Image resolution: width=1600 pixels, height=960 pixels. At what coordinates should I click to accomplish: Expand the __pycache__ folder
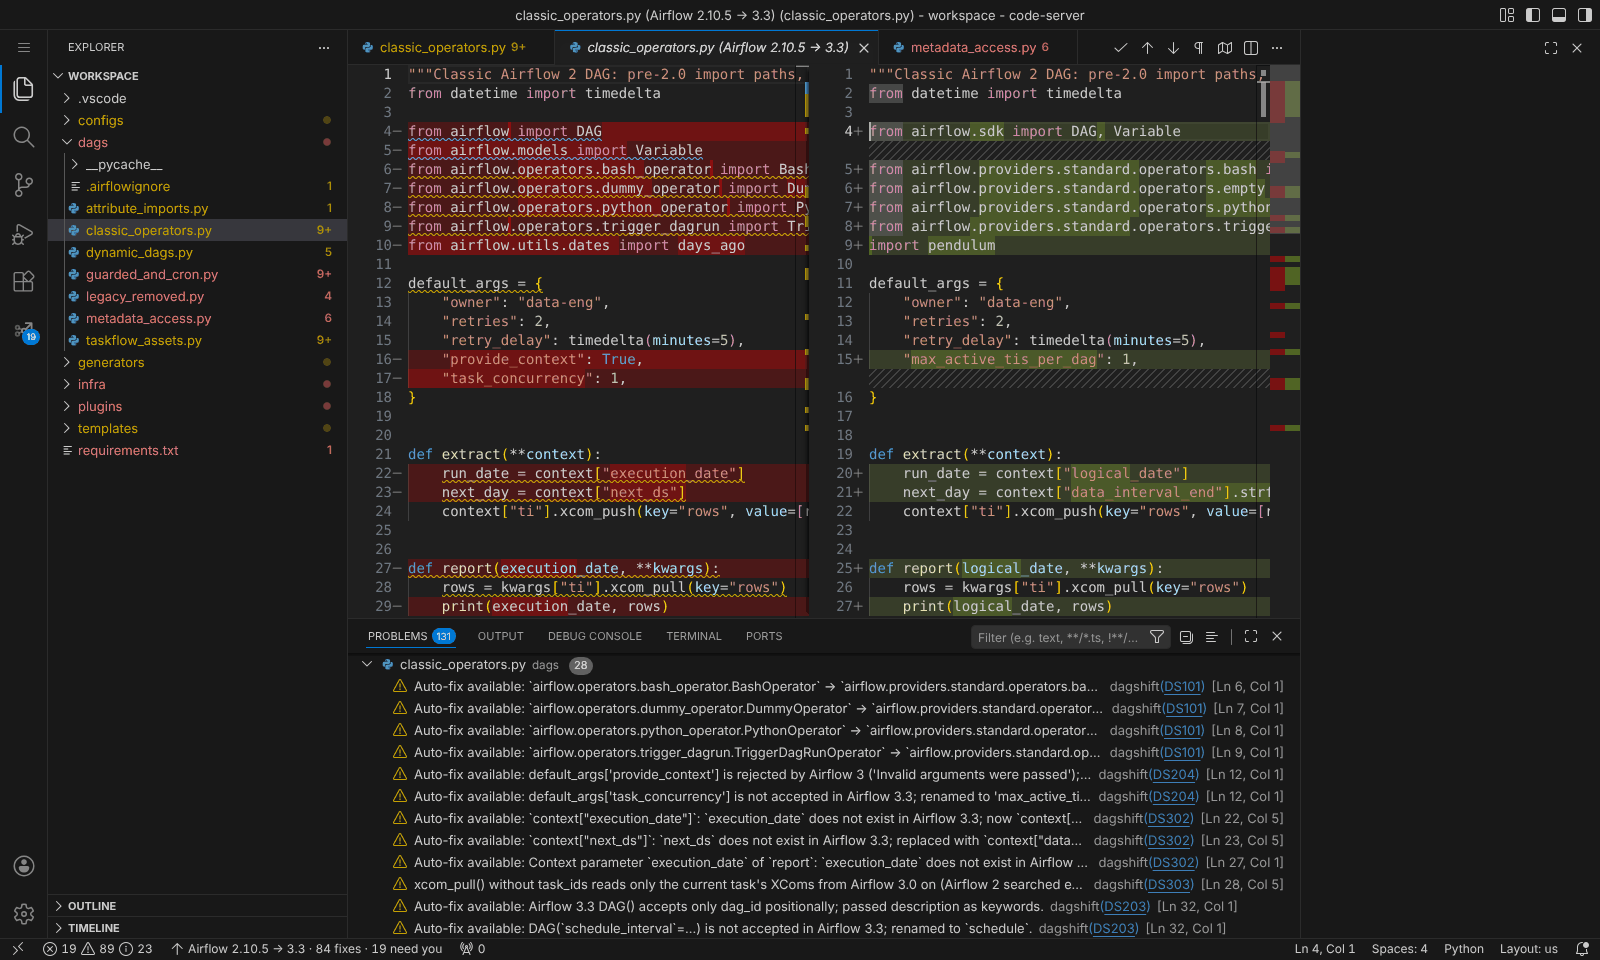[198, 164]
